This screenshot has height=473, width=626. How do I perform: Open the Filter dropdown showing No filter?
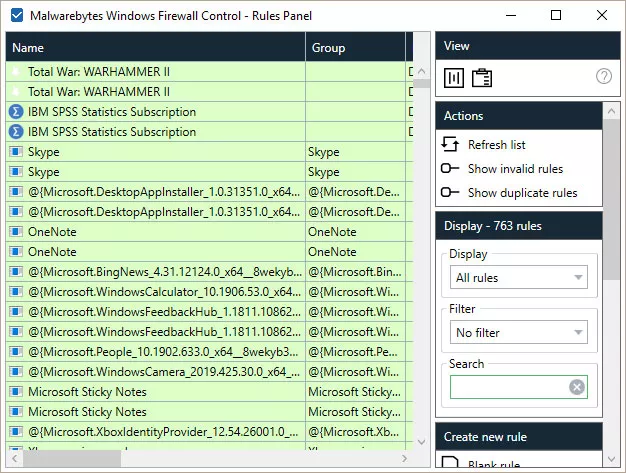click(x=519, y=332)
